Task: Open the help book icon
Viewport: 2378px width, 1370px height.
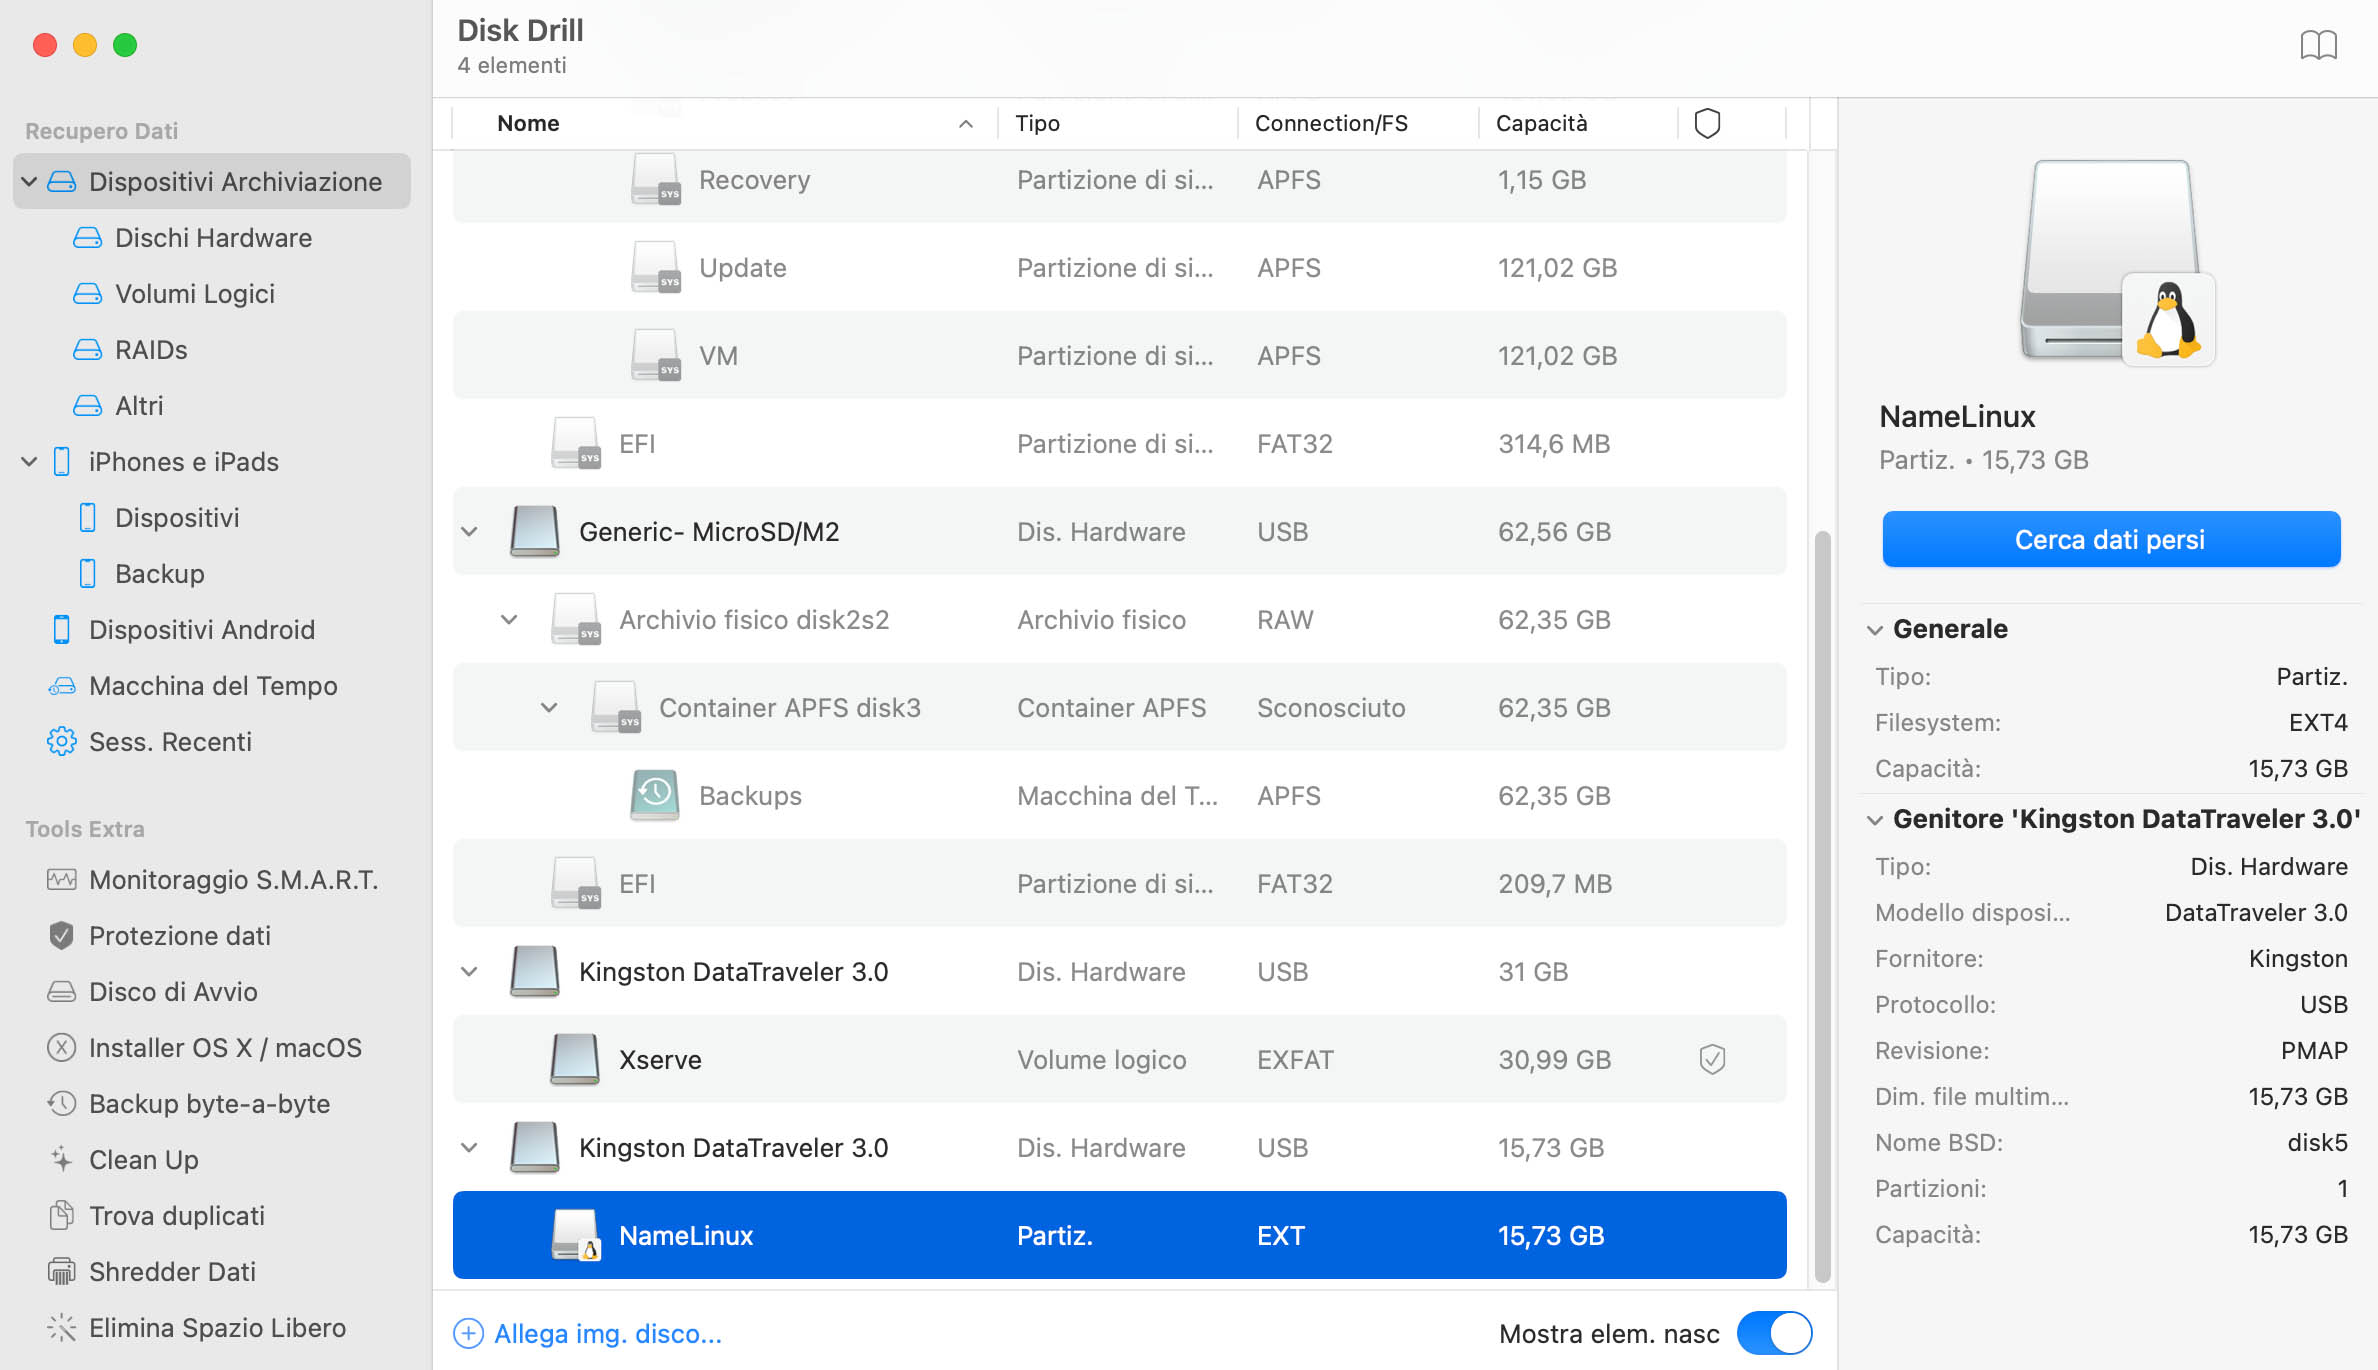Action: (x=2318, y=45)
